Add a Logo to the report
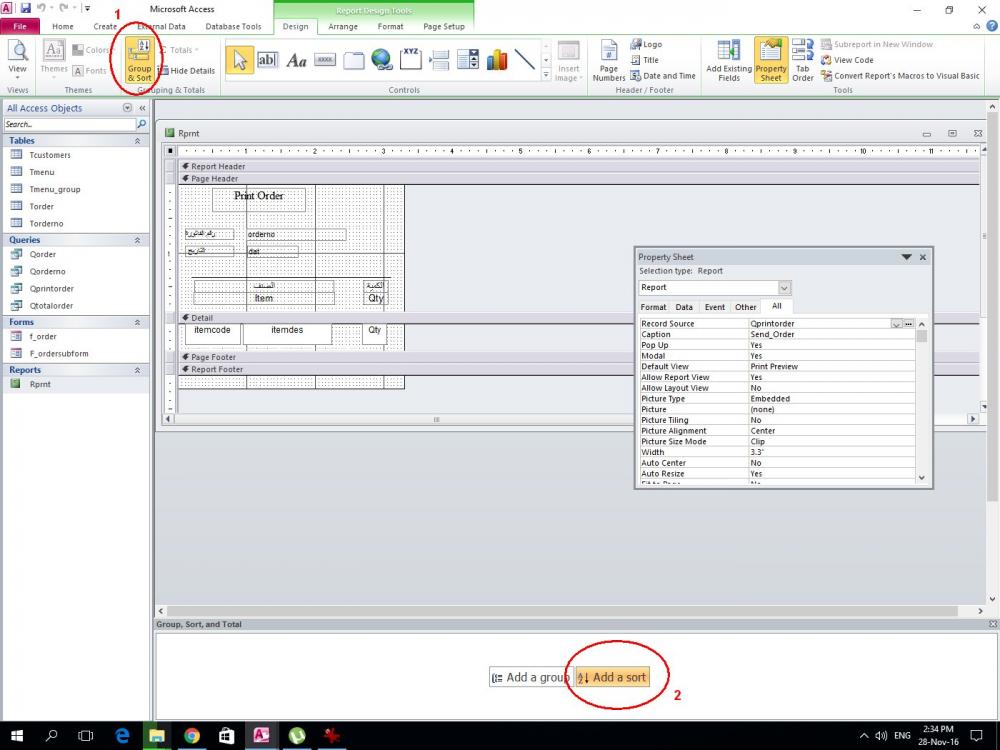Image resolution: width=1000 pixels, height=750 pixels. 646,44
